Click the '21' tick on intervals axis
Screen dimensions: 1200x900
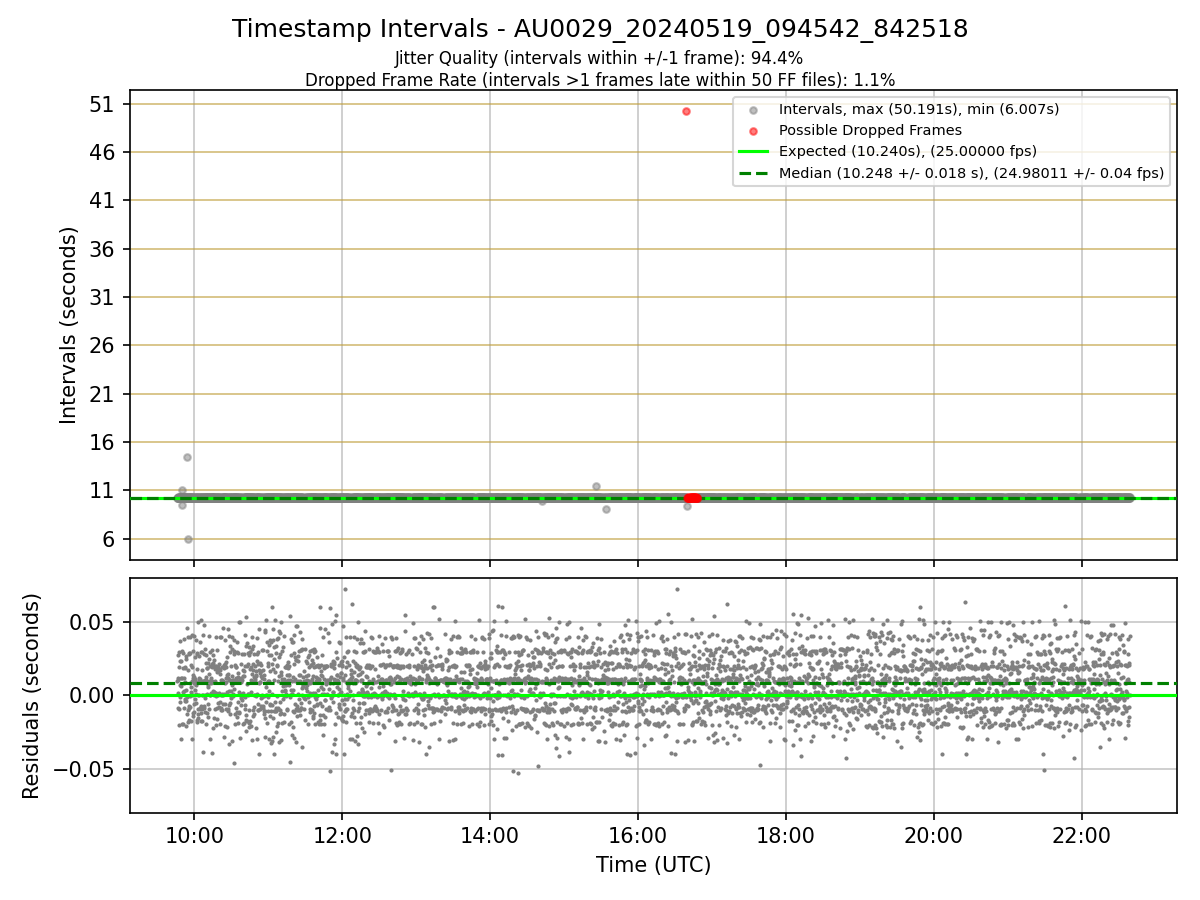coord(103,394)
